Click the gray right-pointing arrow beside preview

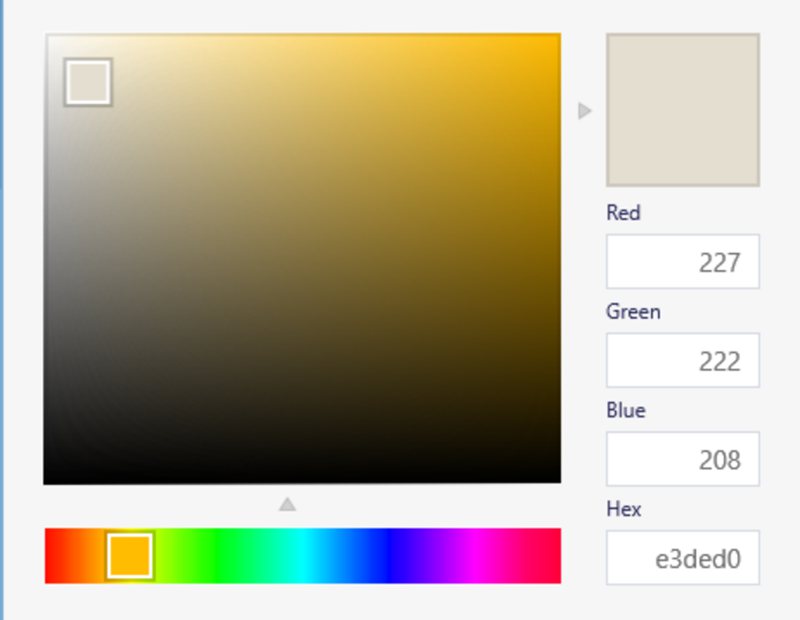(585, 111)
